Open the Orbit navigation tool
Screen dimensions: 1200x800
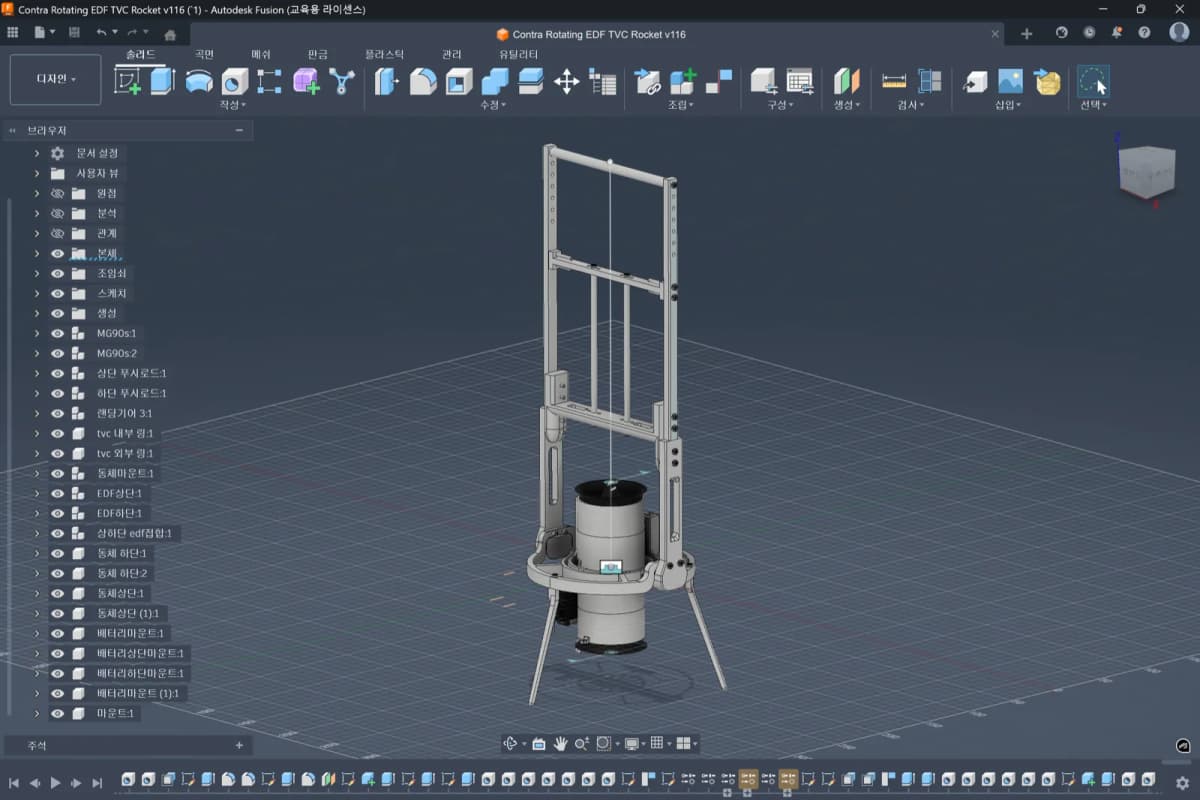tap(511, 743)
